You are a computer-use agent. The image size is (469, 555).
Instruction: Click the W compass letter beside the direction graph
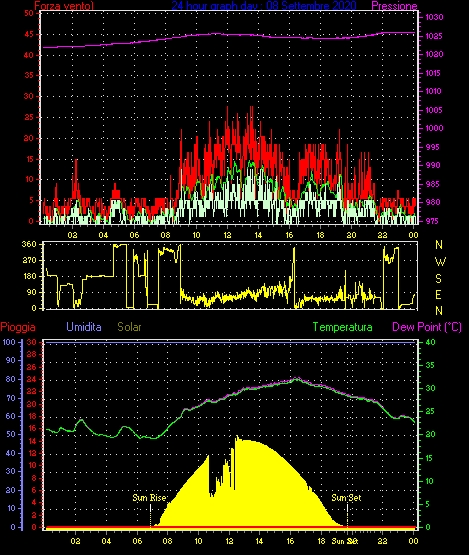[440, 262]
